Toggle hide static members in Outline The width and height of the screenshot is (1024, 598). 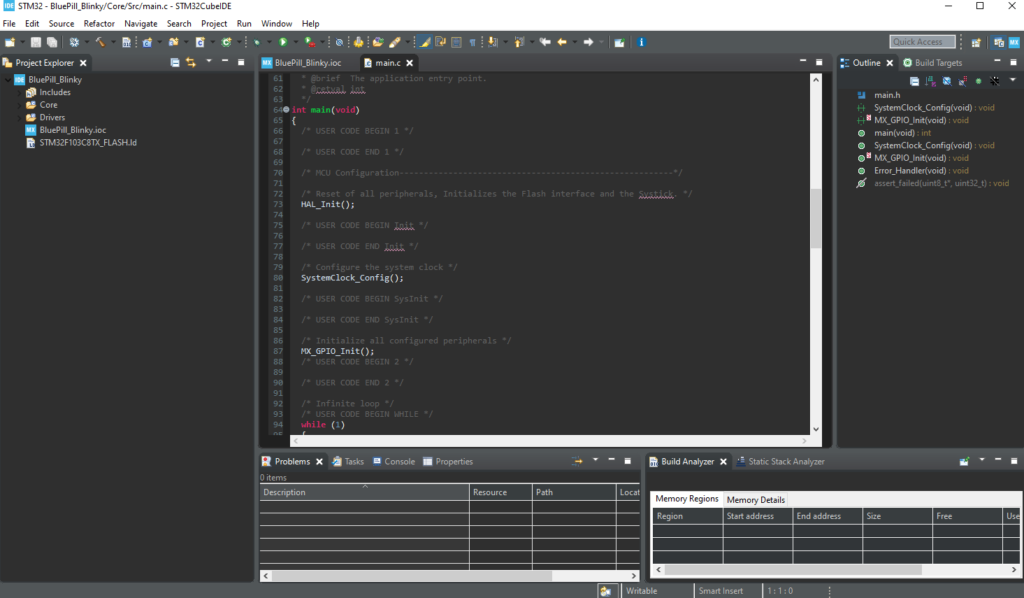(963, 82)
